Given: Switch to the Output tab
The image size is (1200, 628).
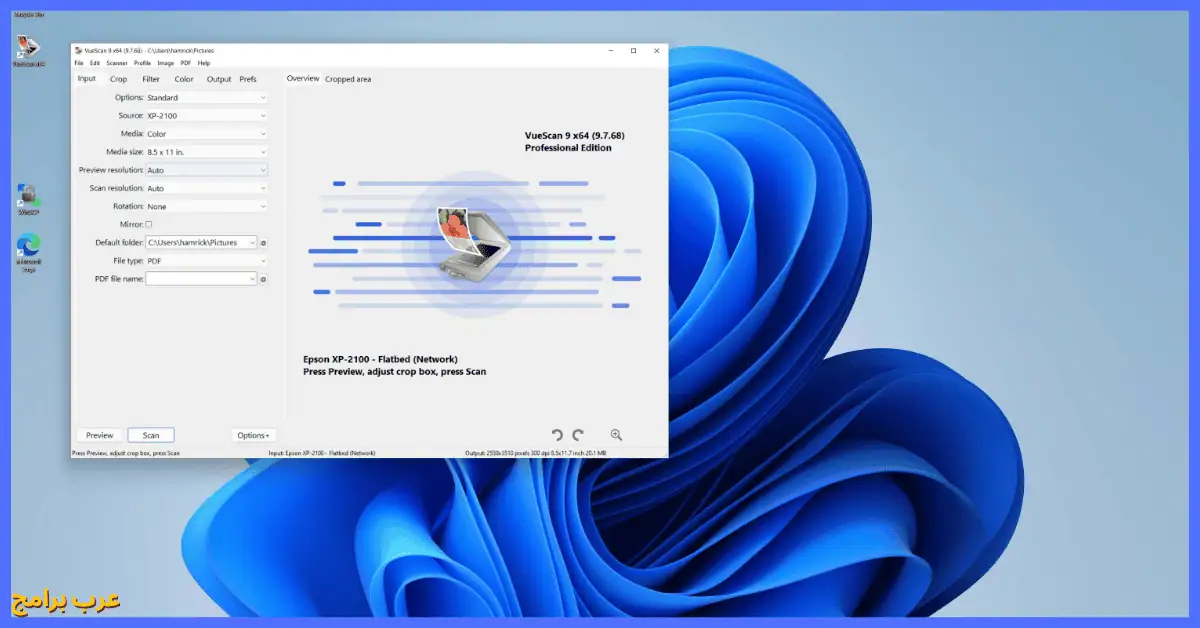Looking at the screenshot, I should 219,79.
